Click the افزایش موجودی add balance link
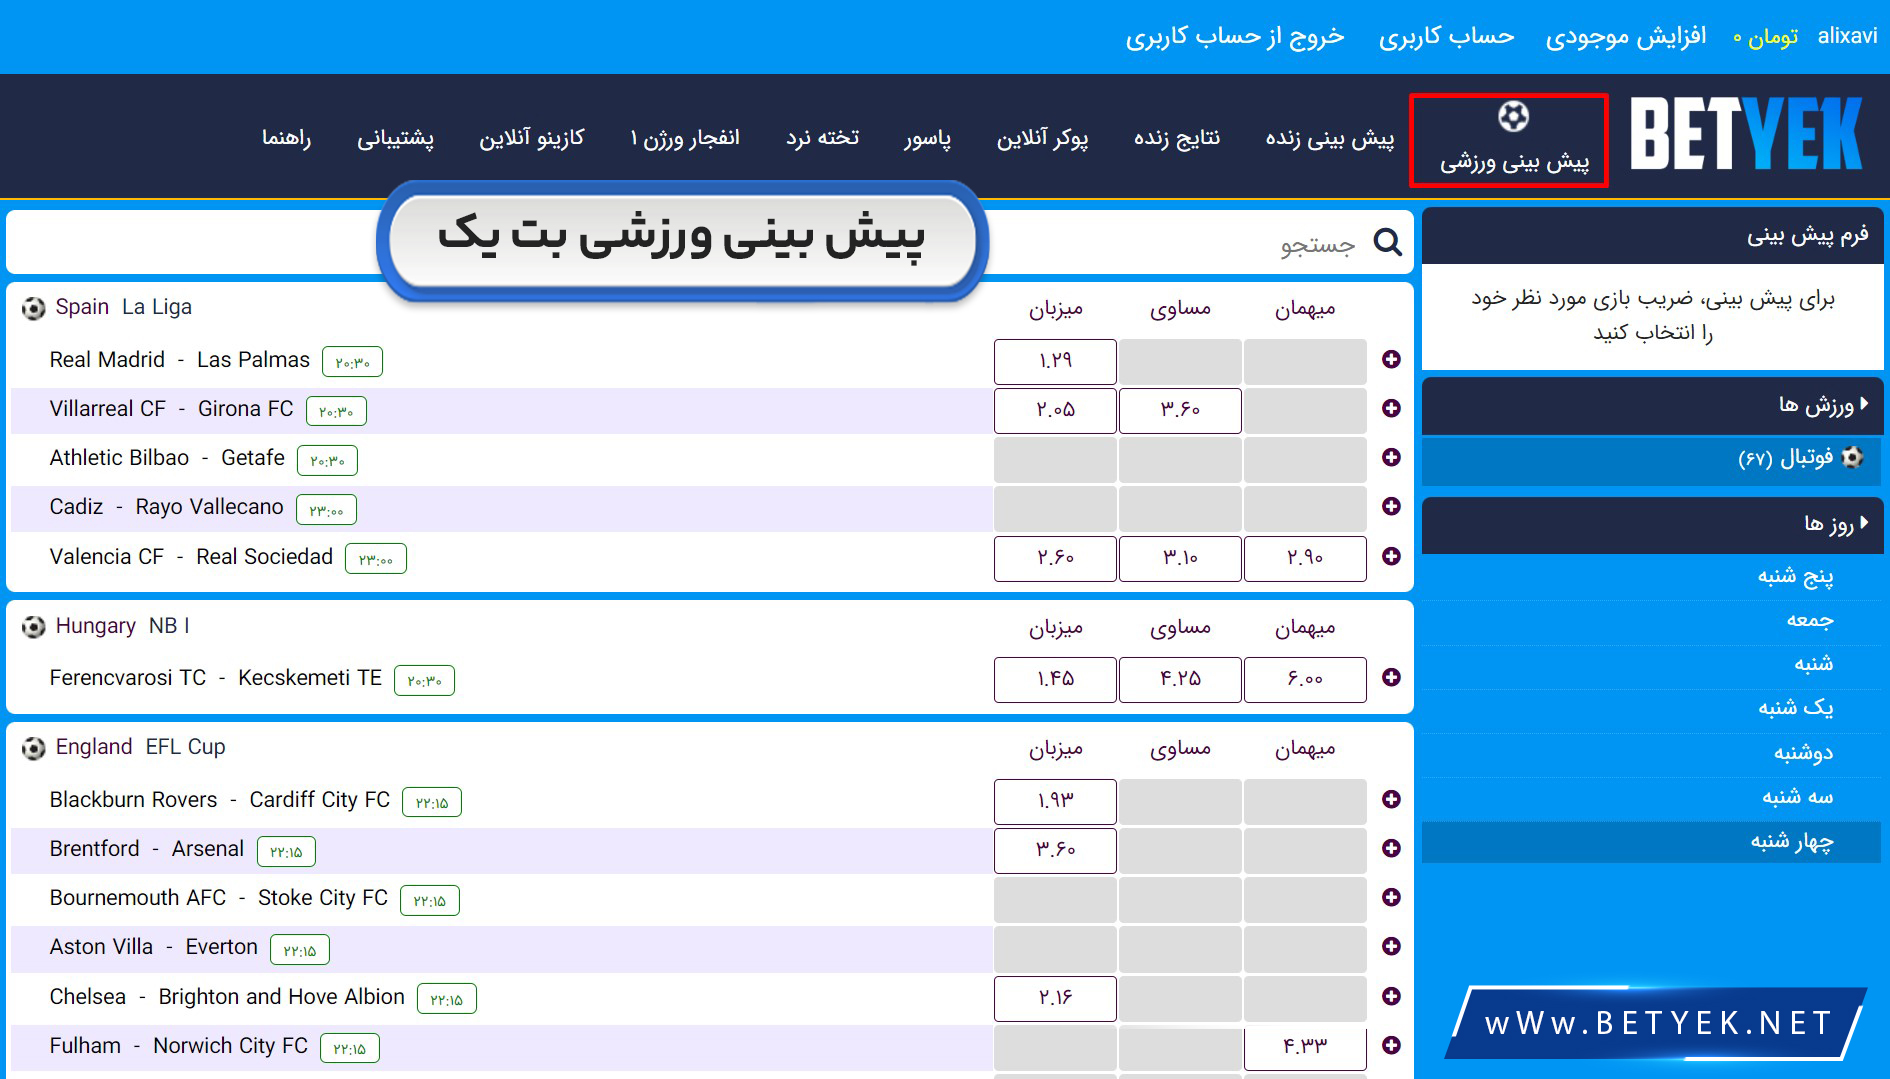This screenshot has width=1890, height=1079. point(1626,36)
